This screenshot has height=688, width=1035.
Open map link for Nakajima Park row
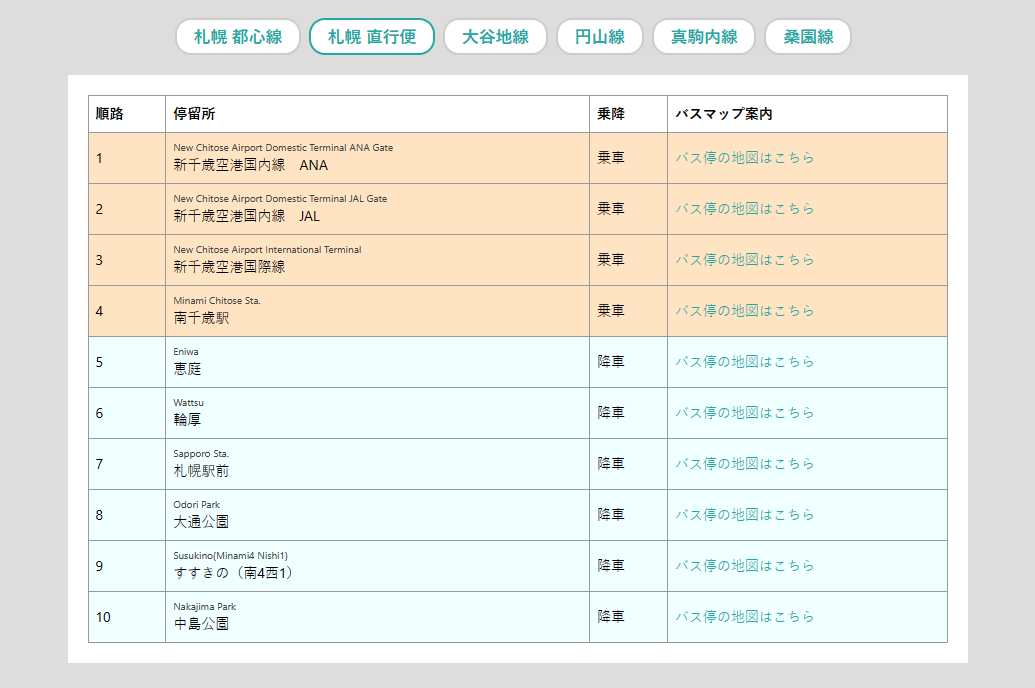coord(744,617)
